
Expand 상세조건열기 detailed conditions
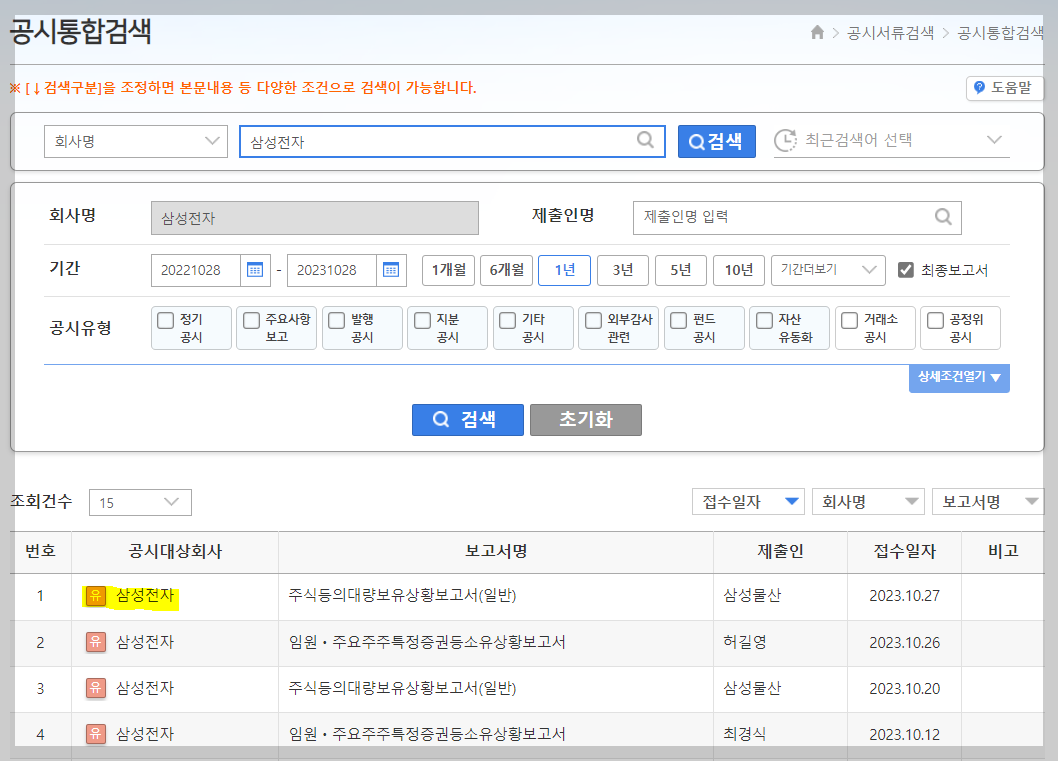(x=959, y=377)
